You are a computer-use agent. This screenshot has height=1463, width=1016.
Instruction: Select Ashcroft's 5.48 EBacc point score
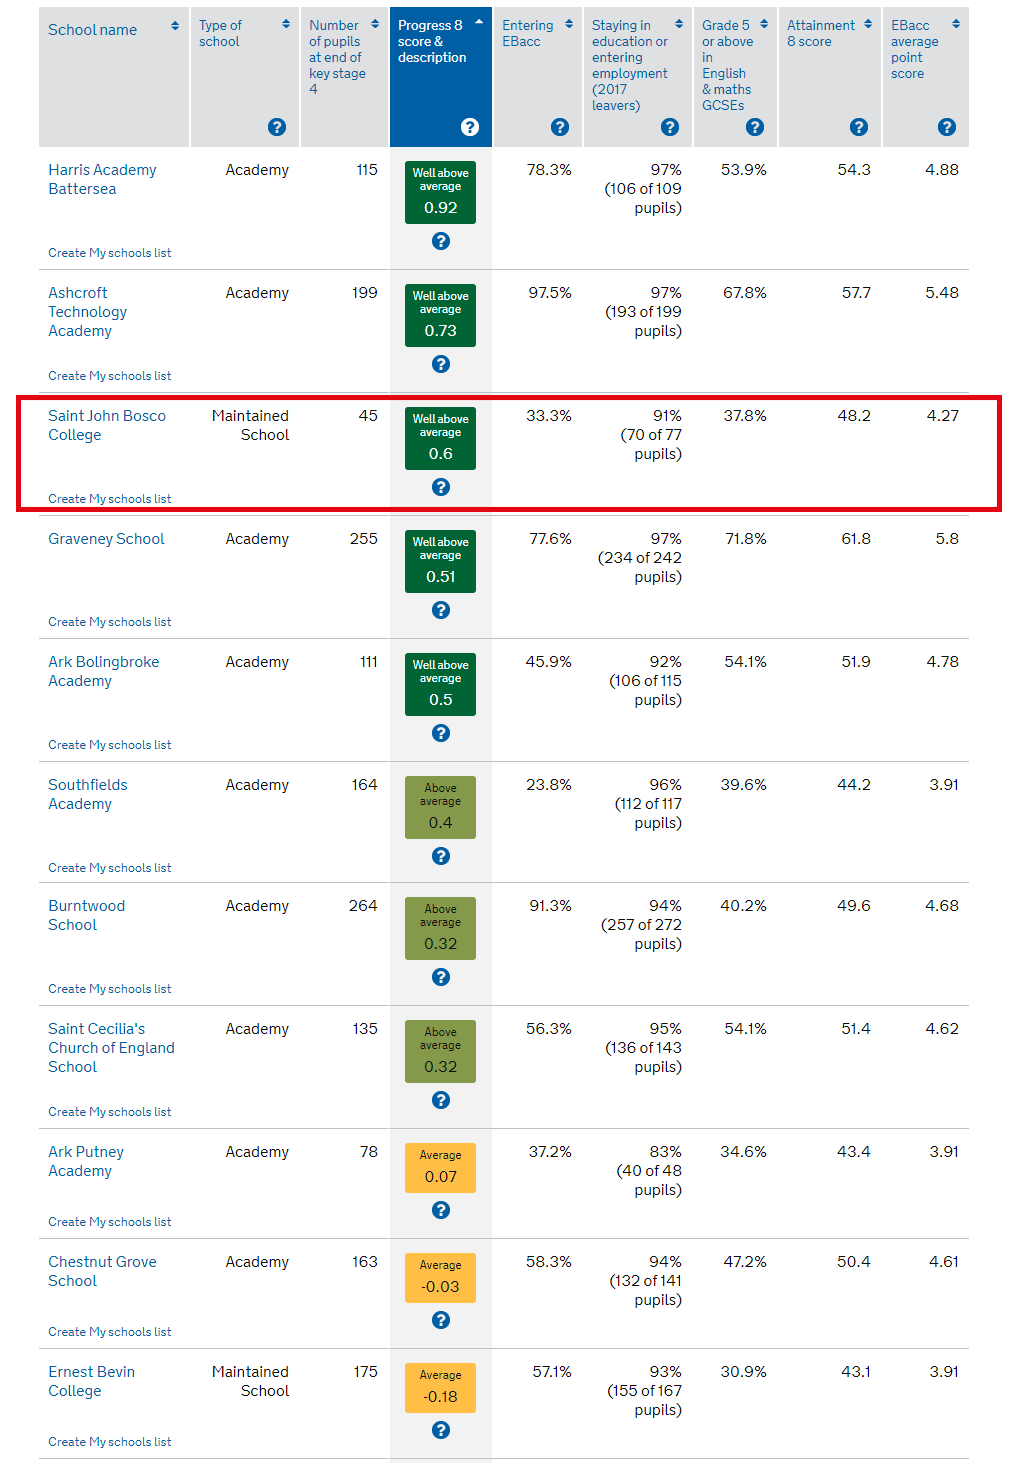pos(942,293)
